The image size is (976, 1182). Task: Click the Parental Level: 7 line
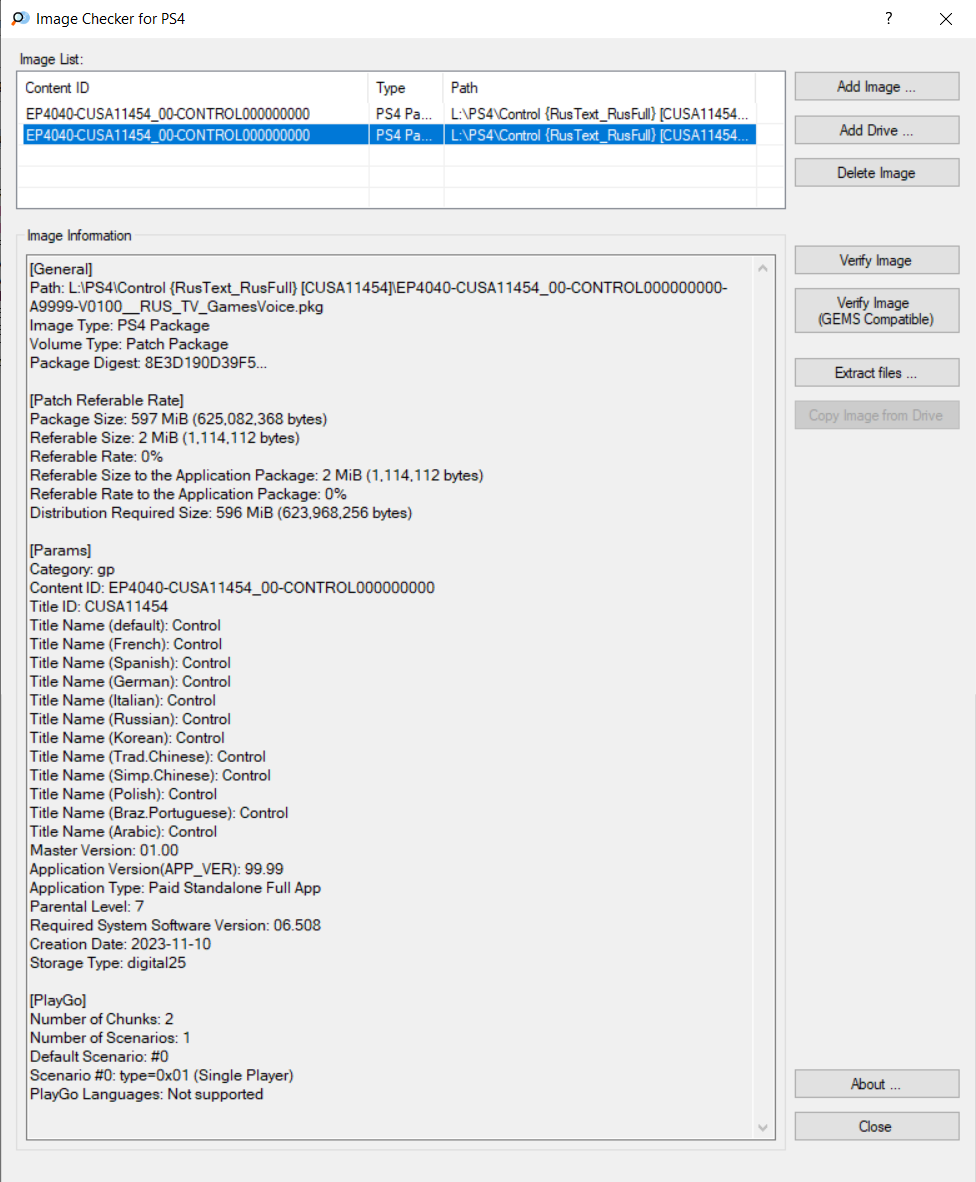click(87, 906)
